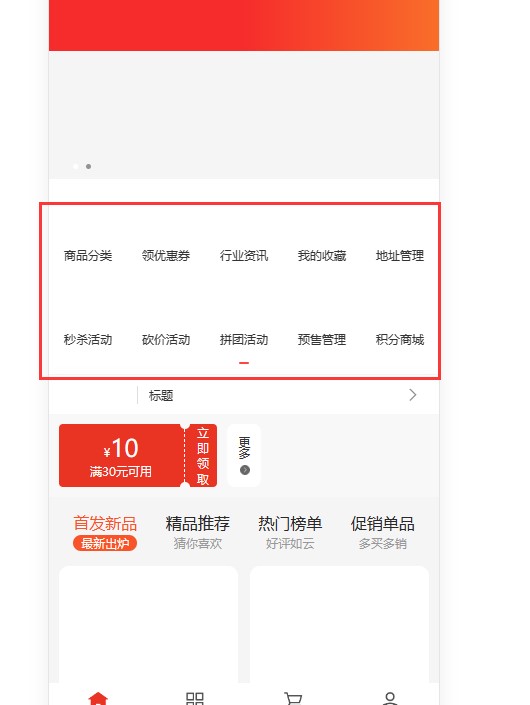The height and width of the screenshot is (705, 530).
Task: Click the 标题 notice bar text
Action: (x=161, y=396)
